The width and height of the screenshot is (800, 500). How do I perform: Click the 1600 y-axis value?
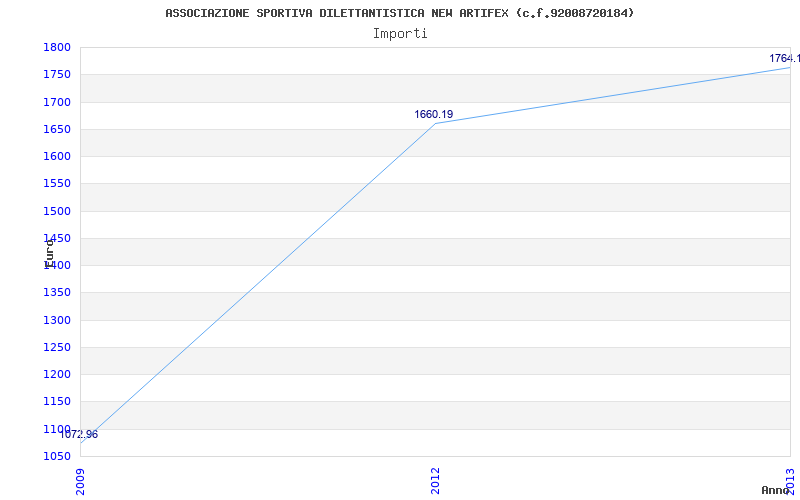pyautogui.click(x=57, y=156)
